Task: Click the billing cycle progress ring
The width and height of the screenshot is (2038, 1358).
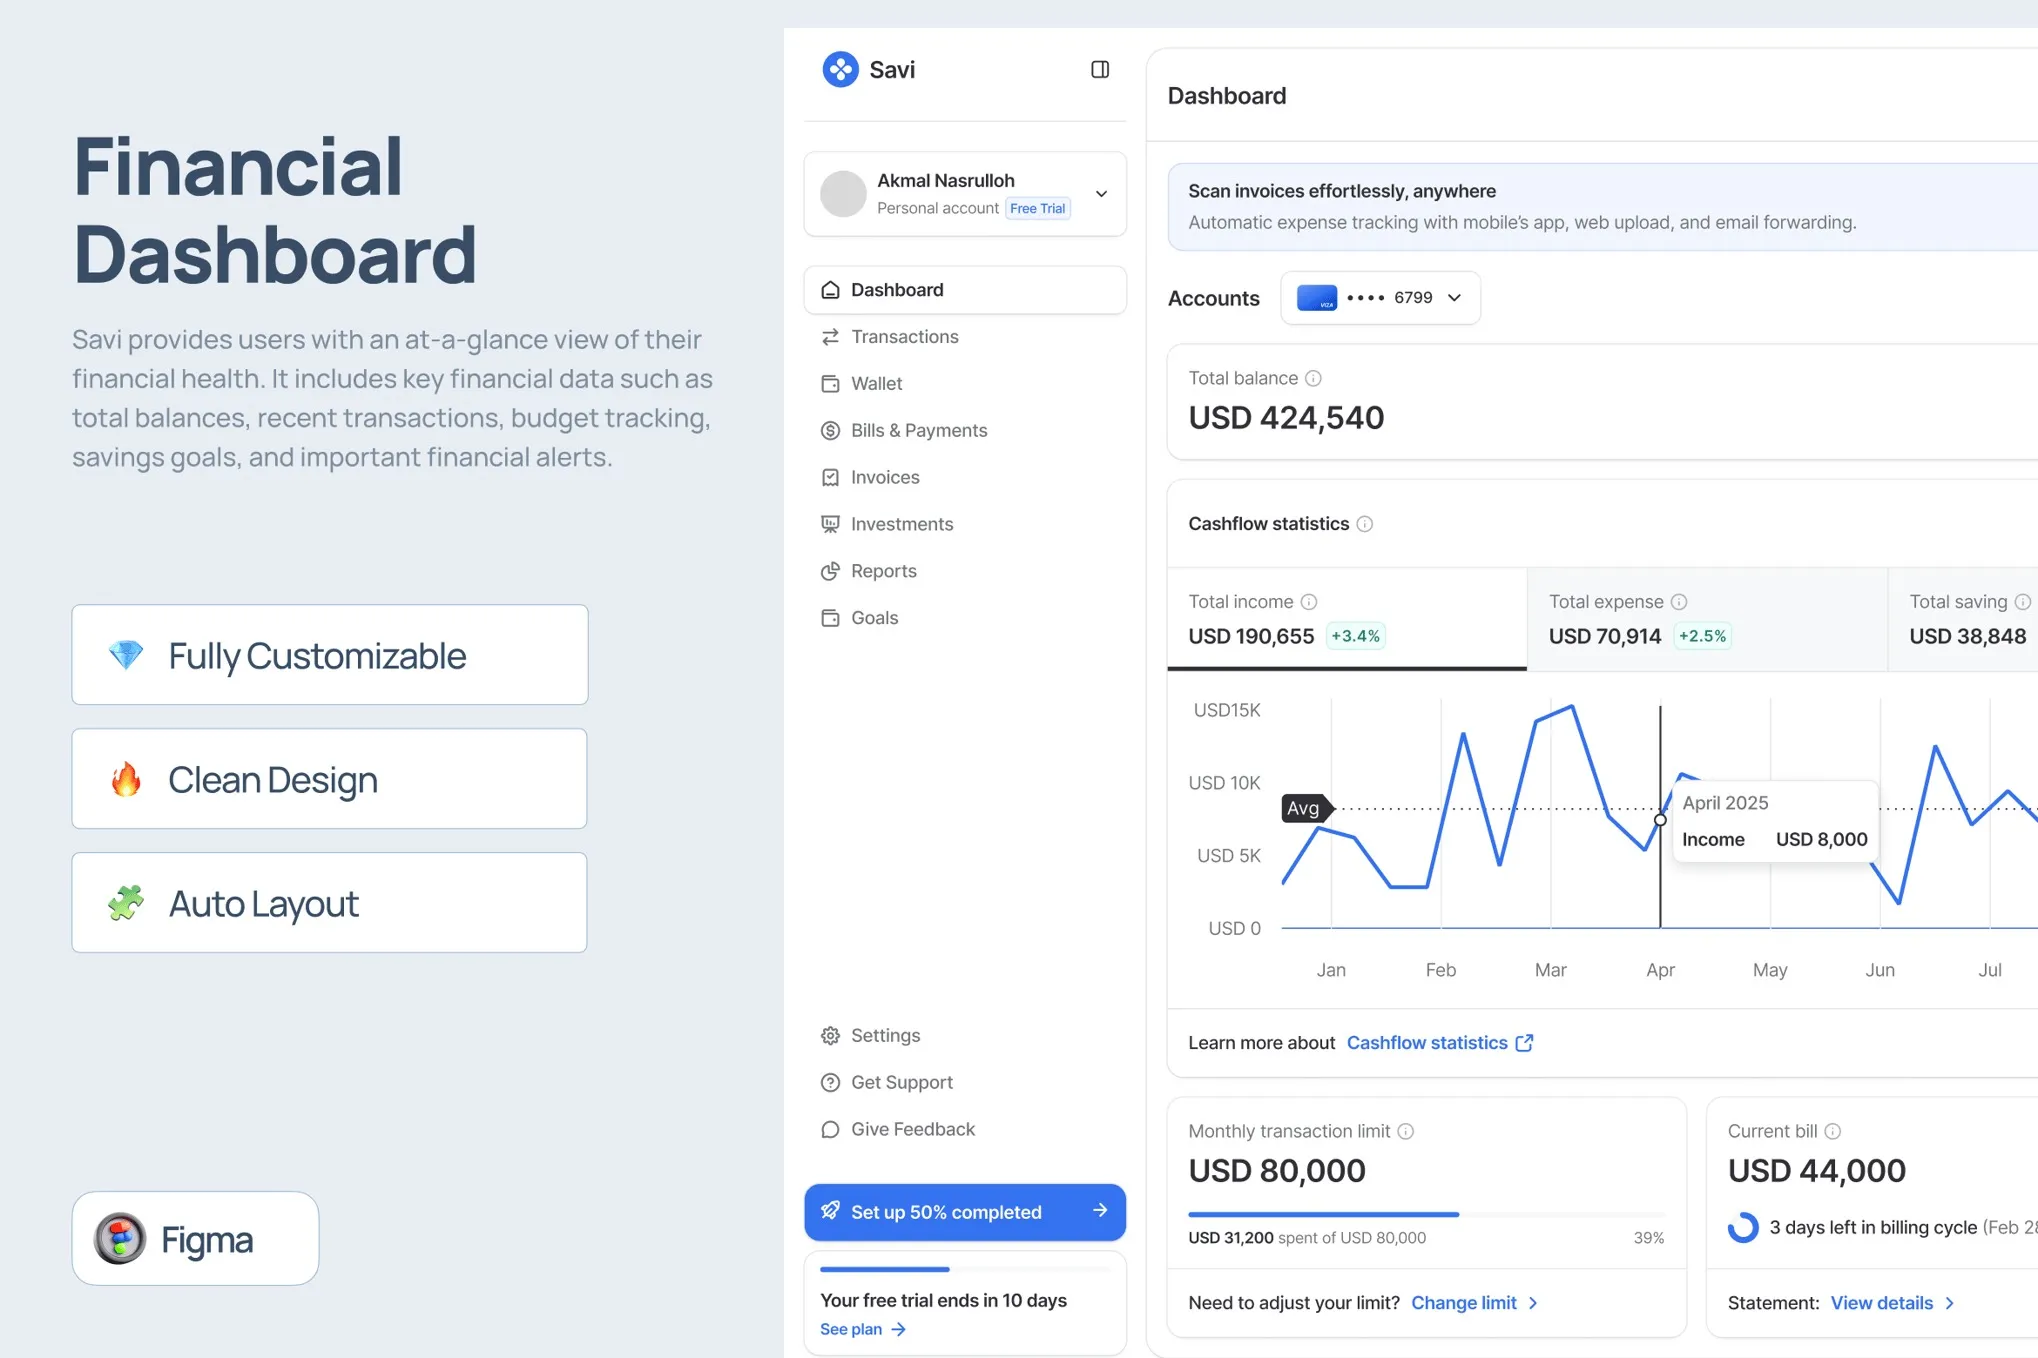Action: point(1743,1227)
